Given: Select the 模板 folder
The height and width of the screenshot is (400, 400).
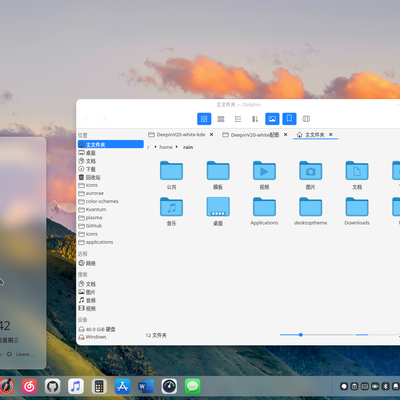Looking at the screenshot, I should [218, 175].
